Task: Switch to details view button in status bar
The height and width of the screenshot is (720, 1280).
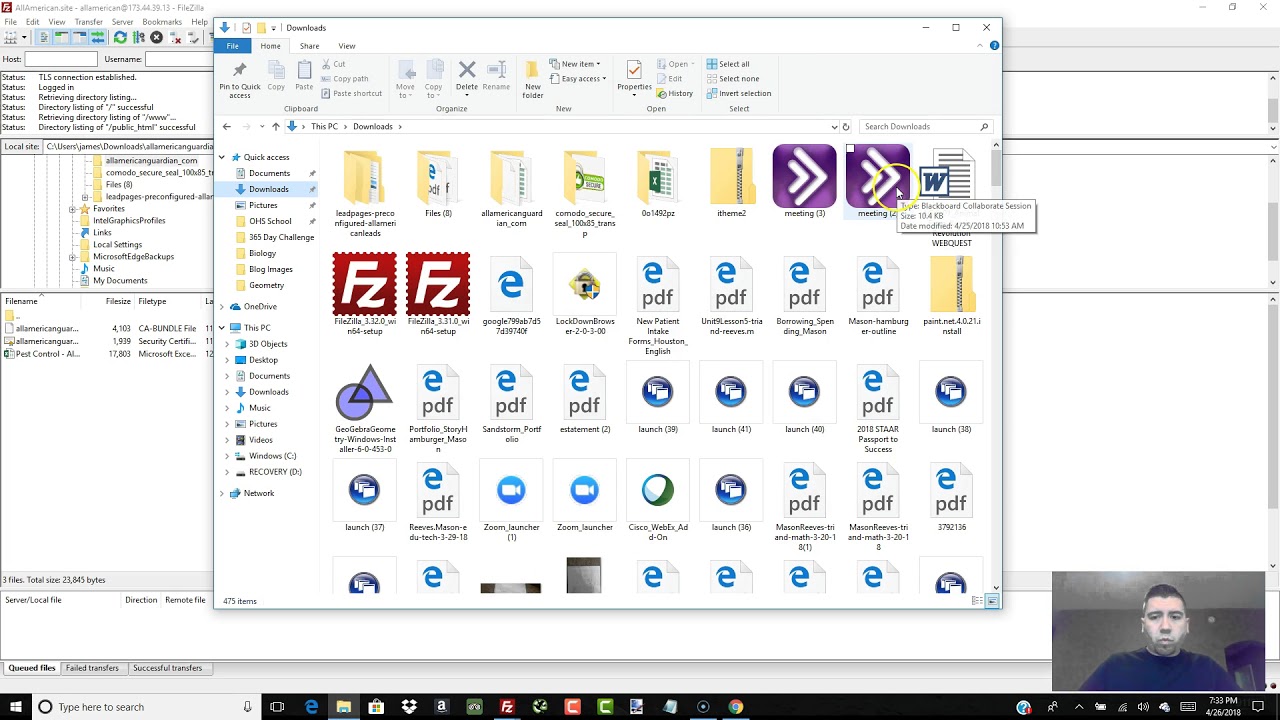Action: click(977, 601)
